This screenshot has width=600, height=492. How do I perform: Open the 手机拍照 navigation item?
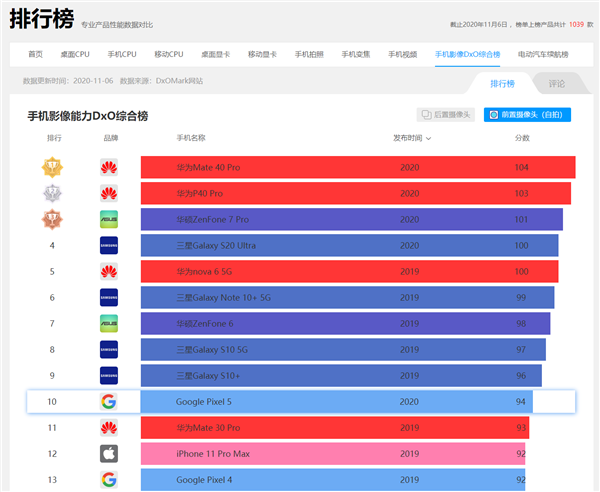pyautogui.click(x=310, y=54)
